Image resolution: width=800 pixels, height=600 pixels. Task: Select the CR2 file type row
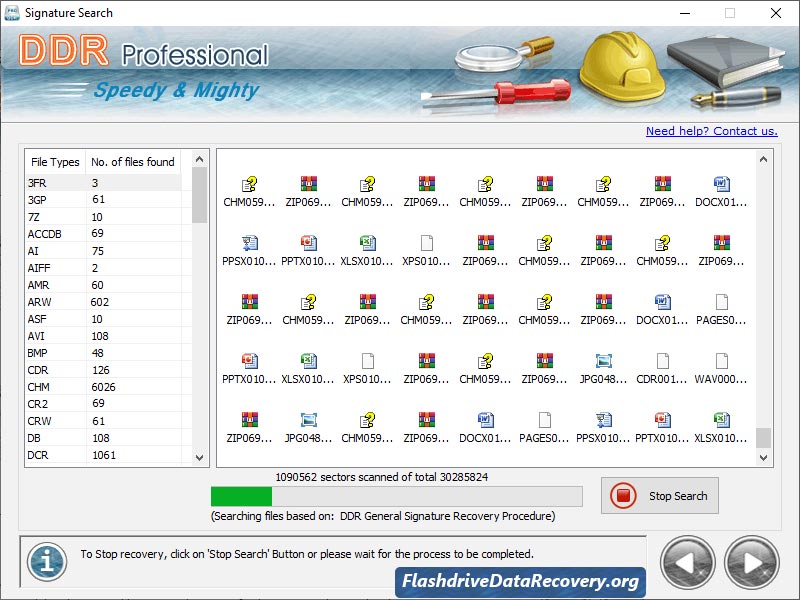[104, 404]
